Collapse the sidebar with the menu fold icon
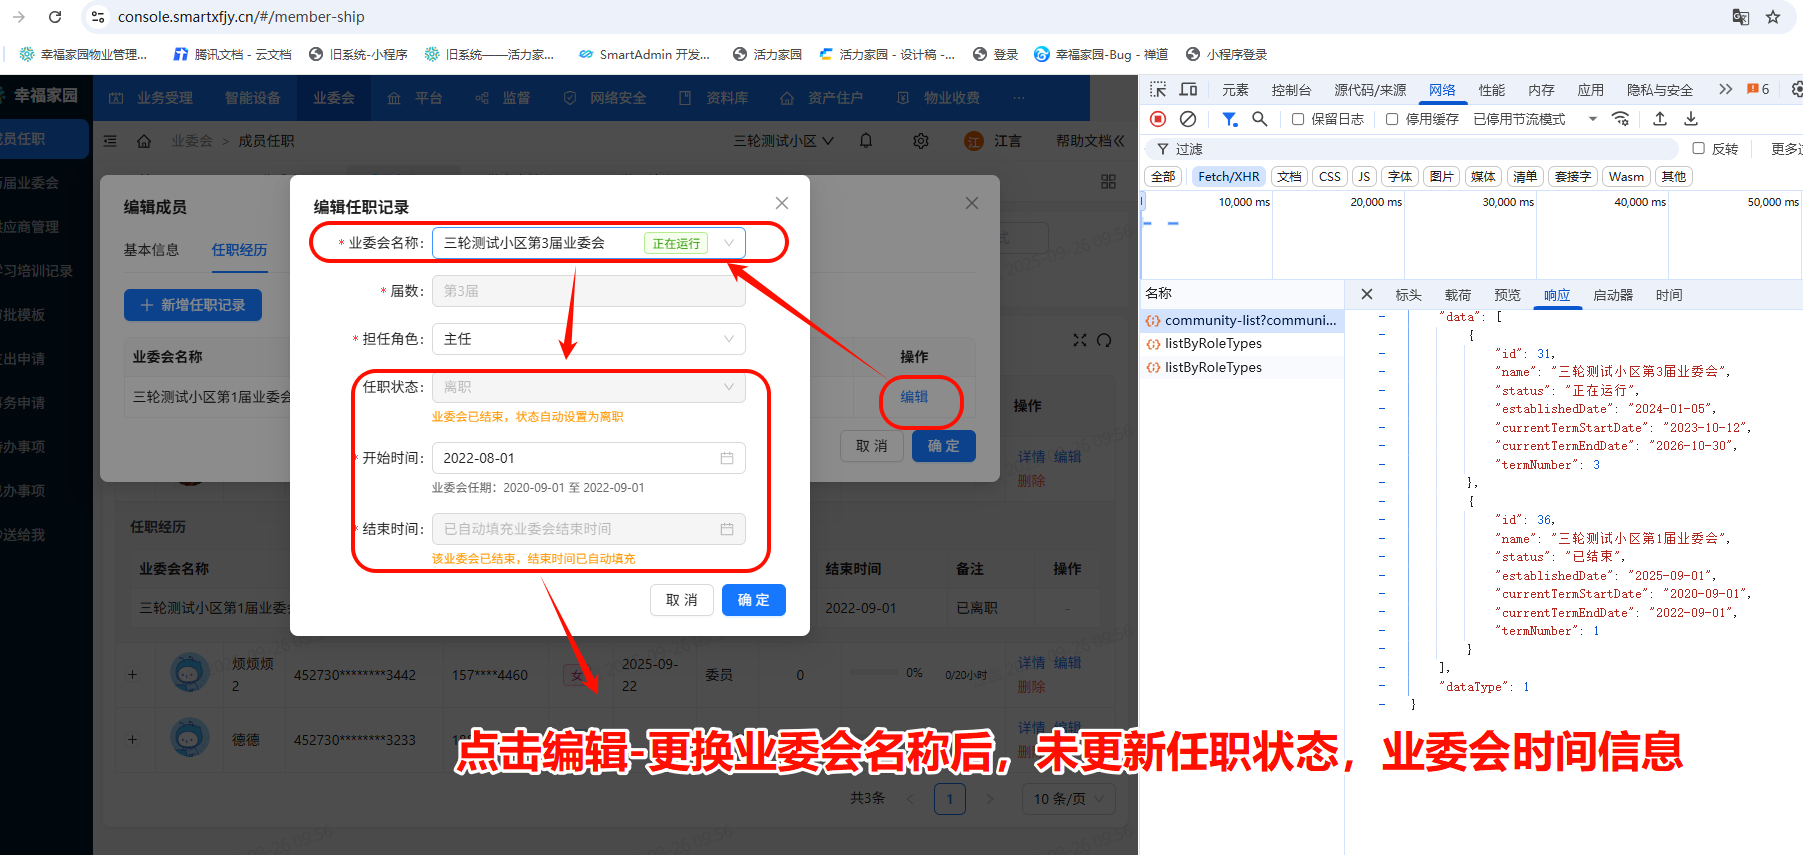Viewport: 1803px width, 855px height. coord(110,141)
